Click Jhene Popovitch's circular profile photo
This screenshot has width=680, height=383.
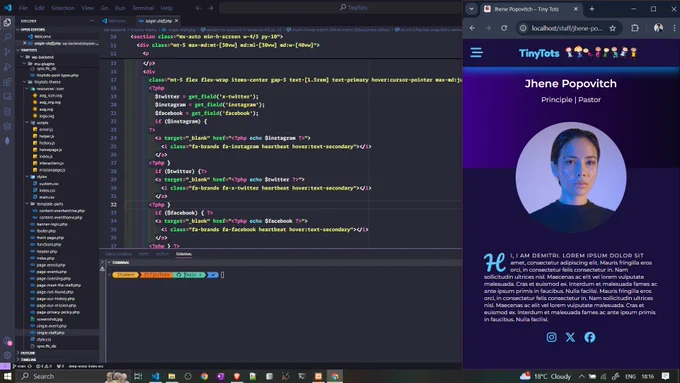pos(571,177)
